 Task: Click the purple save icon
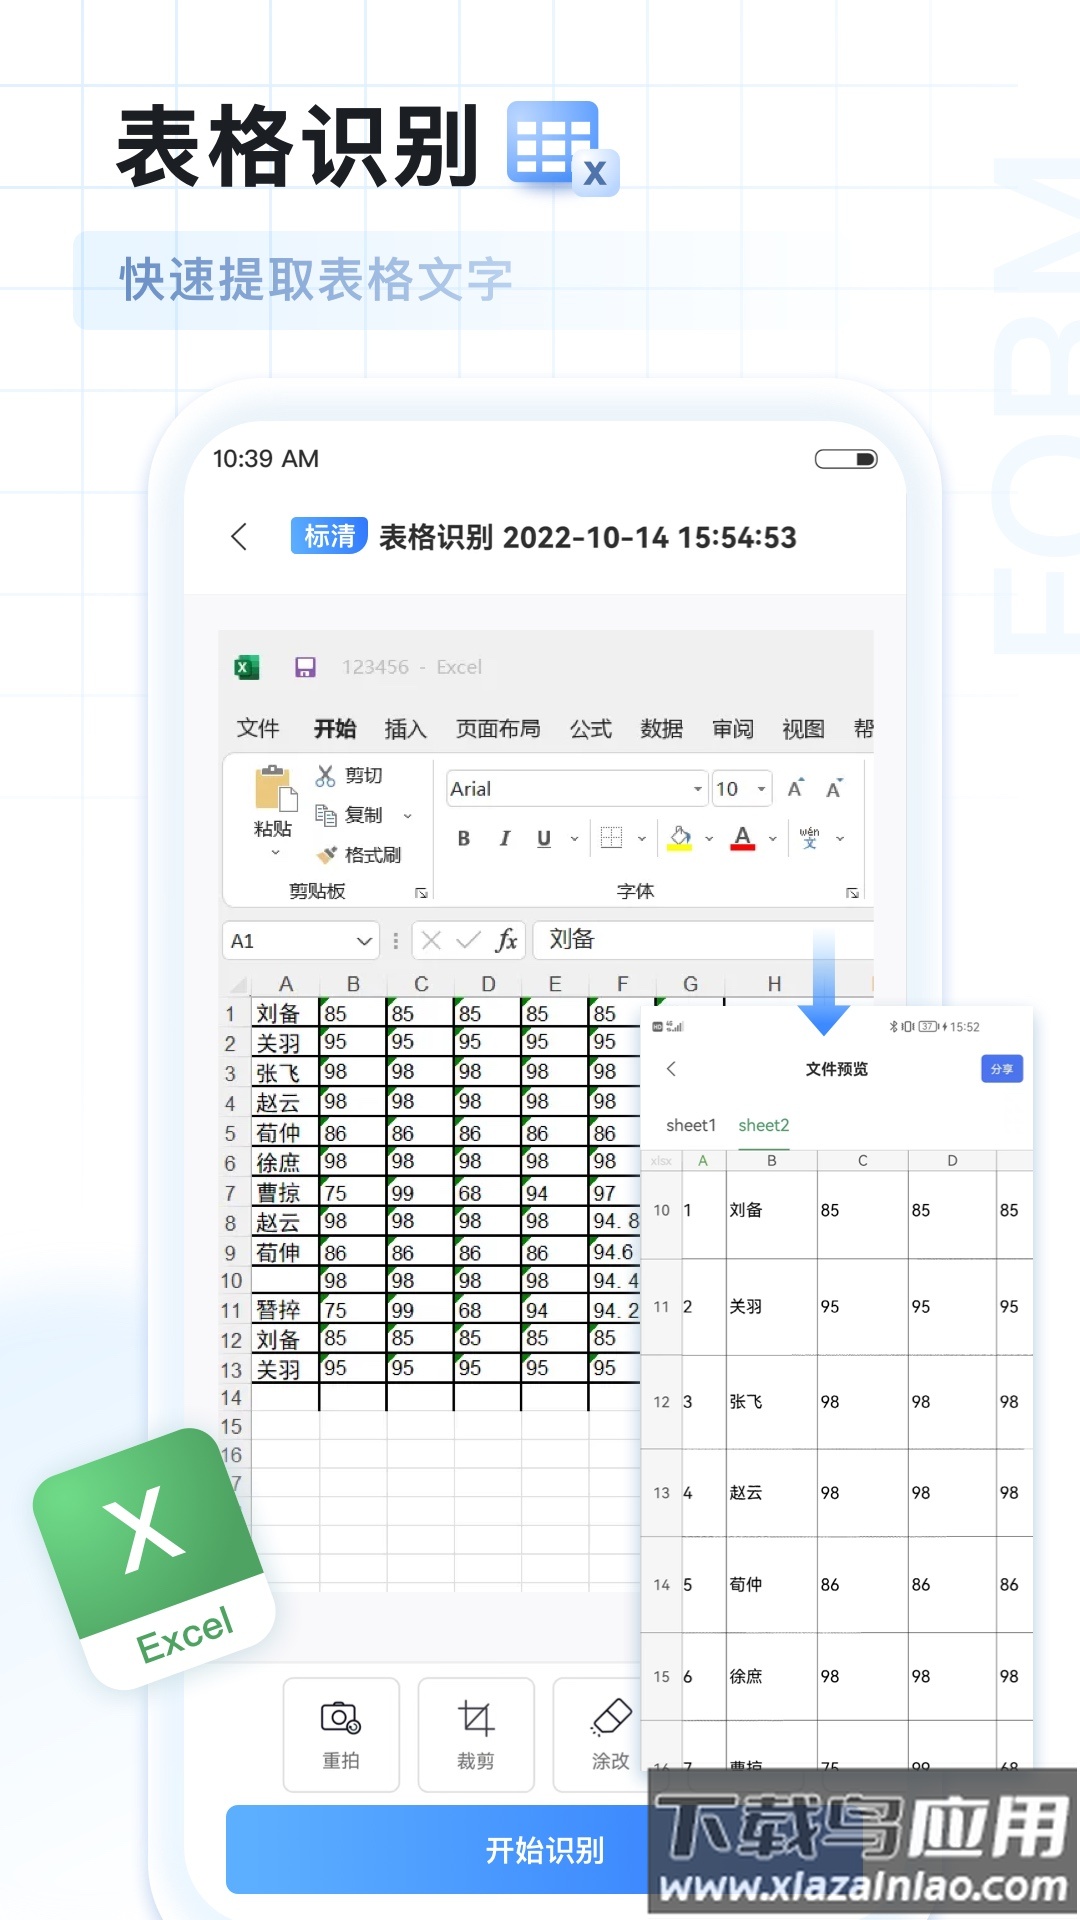point(305,667)
